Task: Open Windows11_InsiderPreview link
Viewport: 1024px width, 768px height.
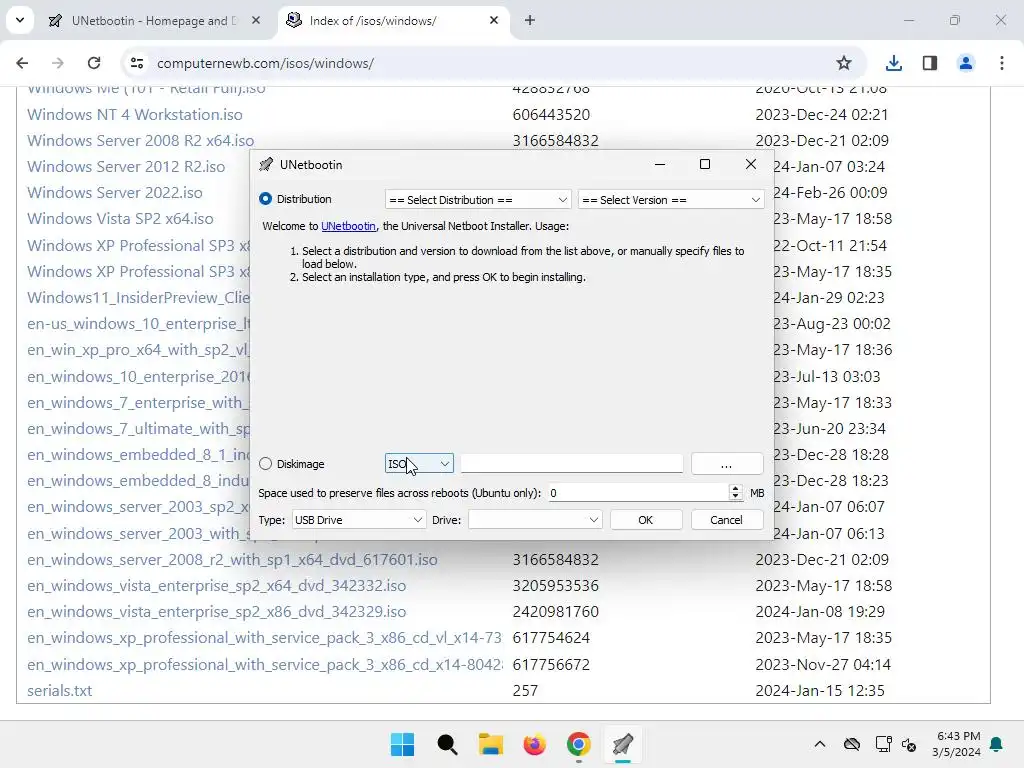Action: tap(138, 298)
